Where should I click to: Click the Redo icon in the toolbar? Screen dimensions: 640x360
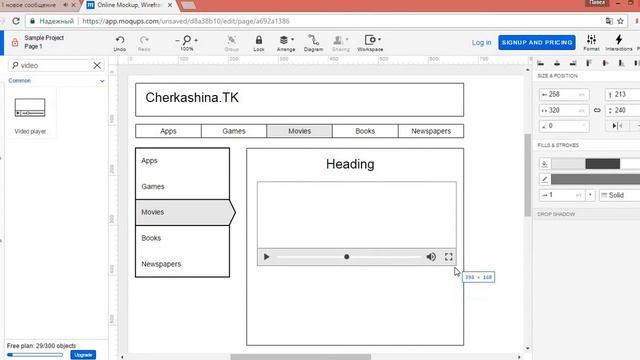point(144,40)
